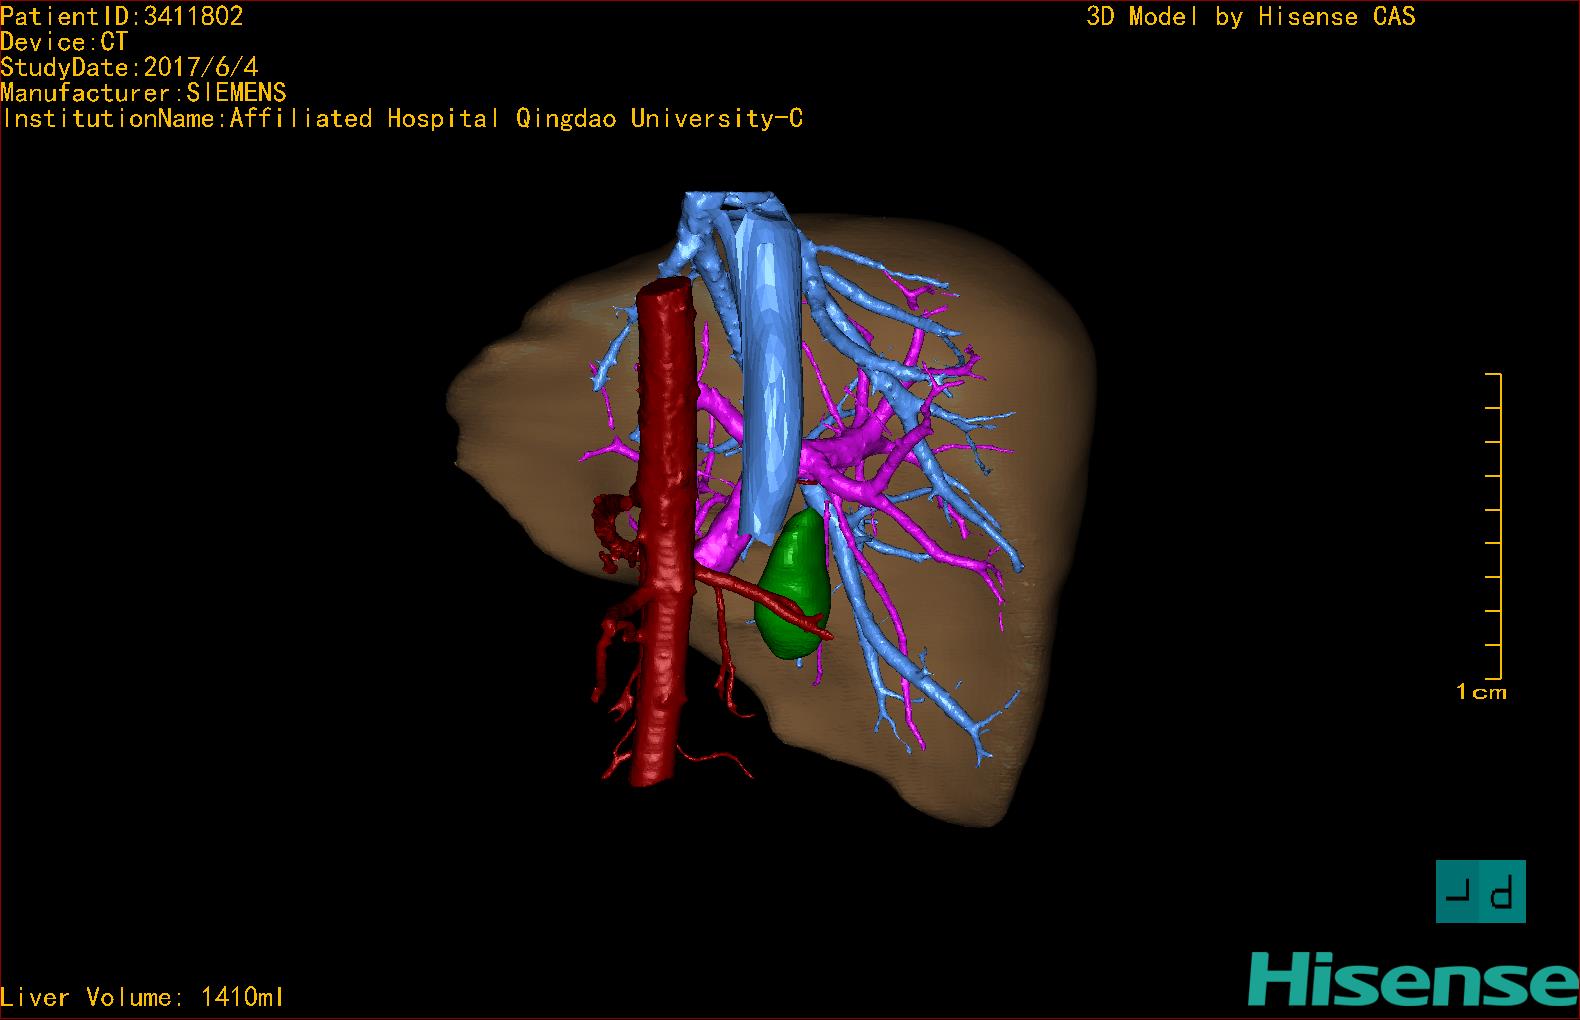This screenshot has width=1580, height=1020.
Task: Click the Device:CT label
Action: tap(64, 42)
